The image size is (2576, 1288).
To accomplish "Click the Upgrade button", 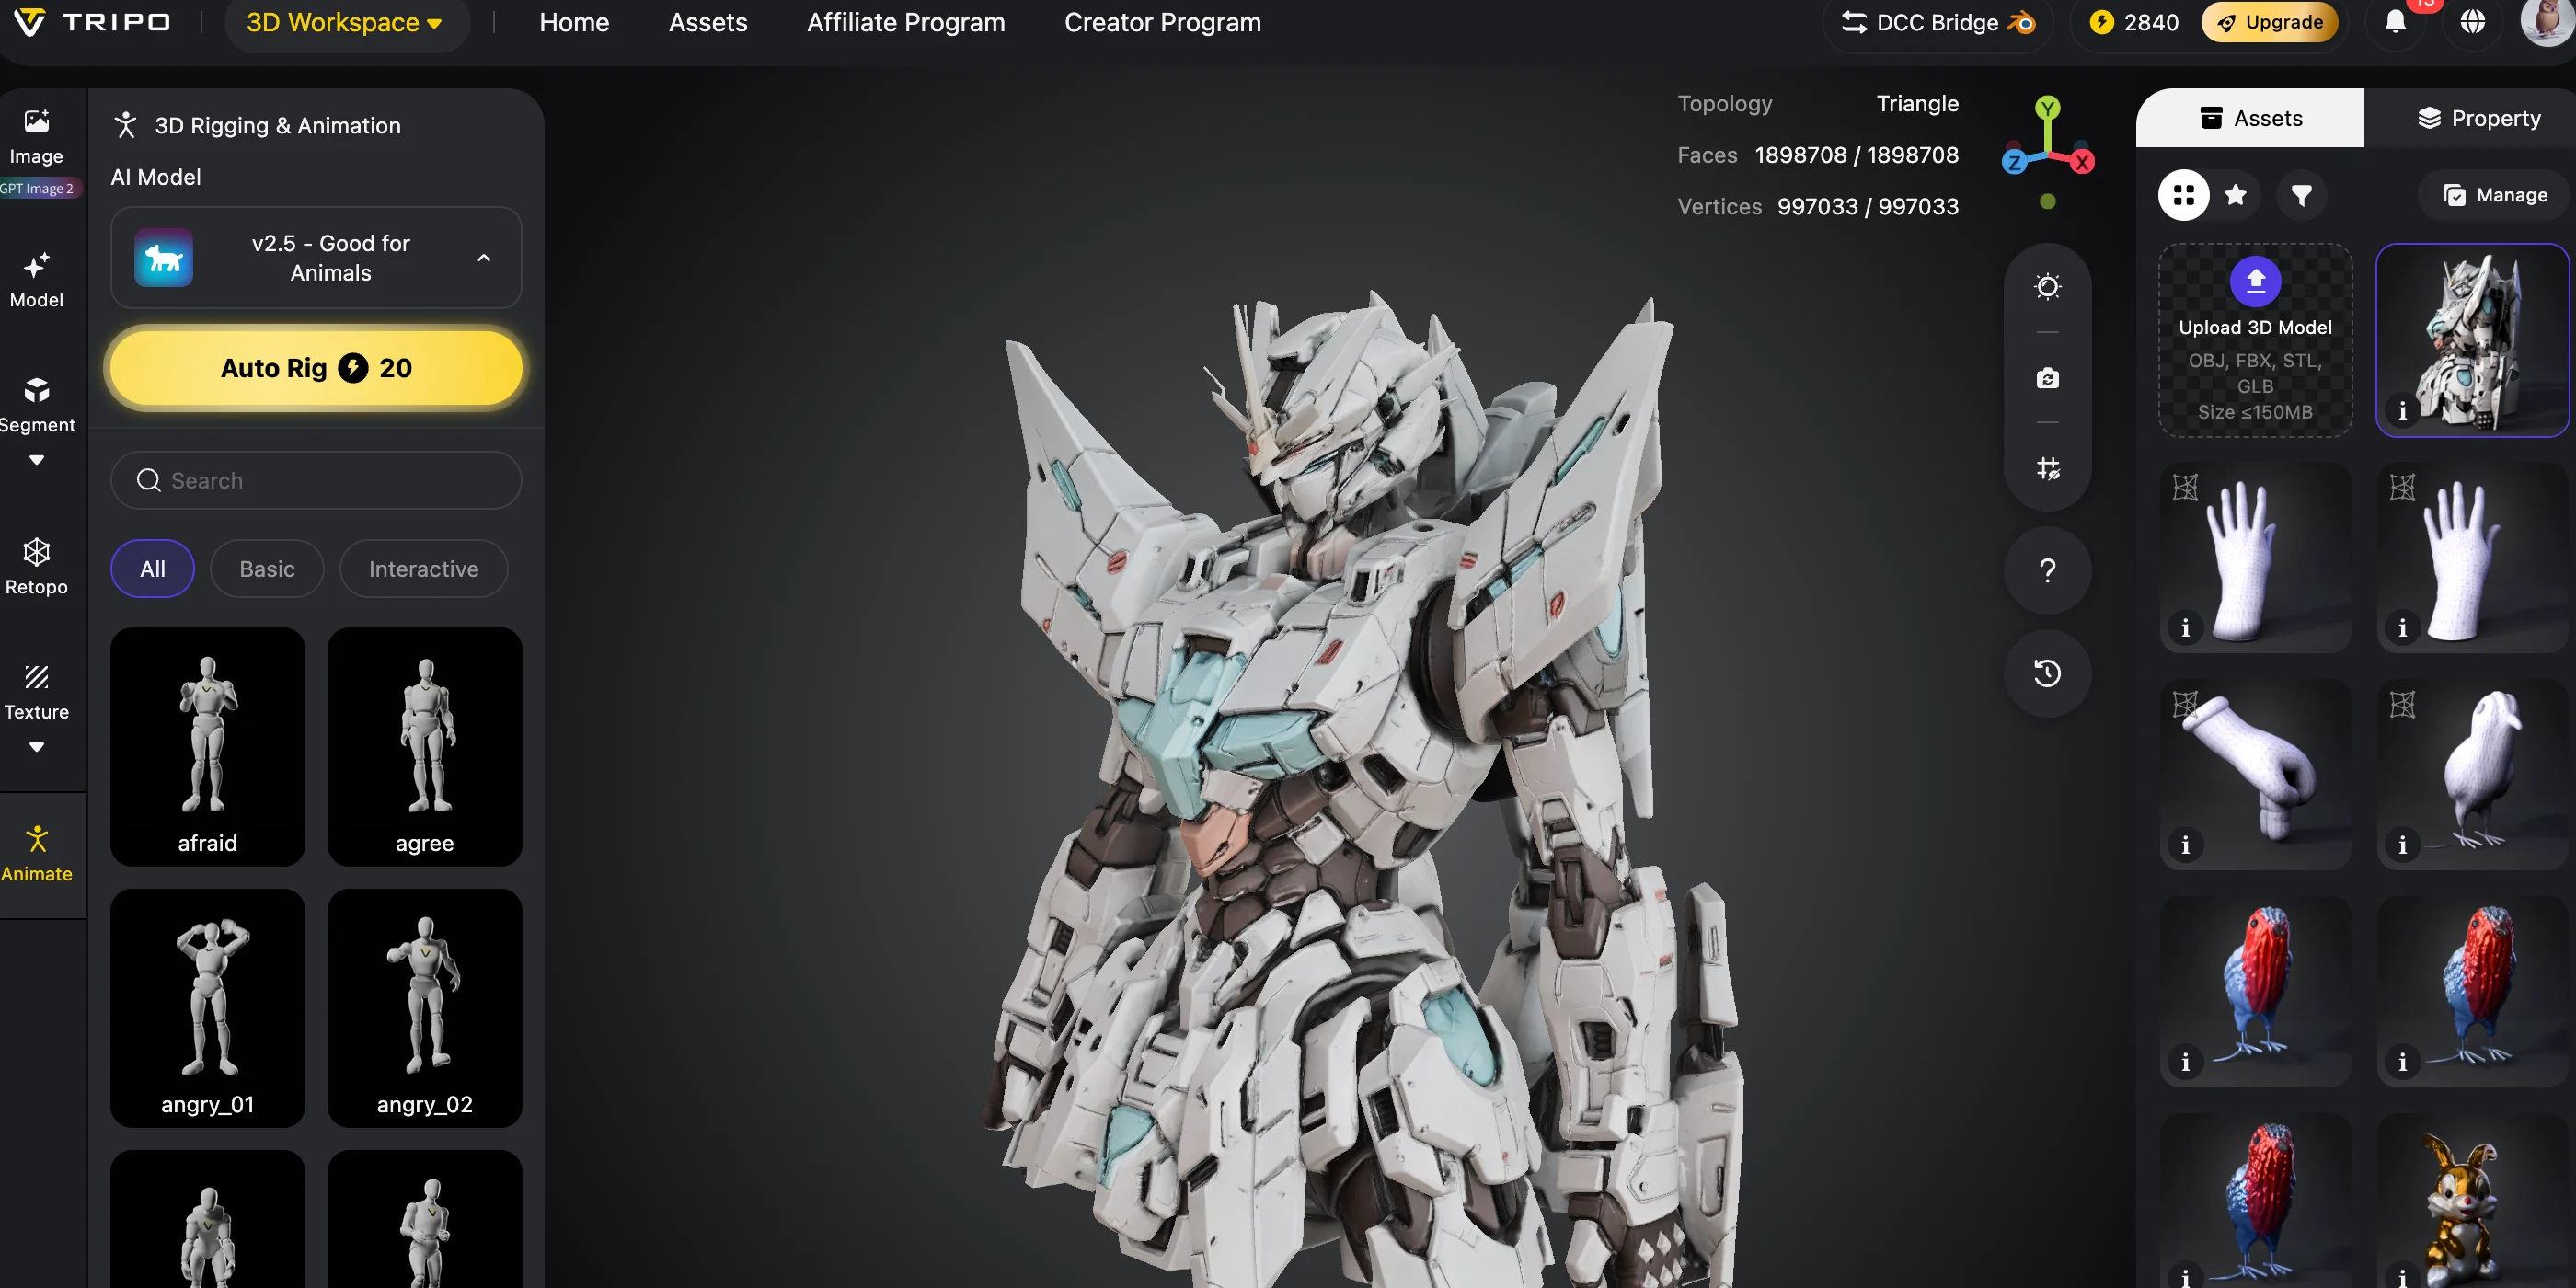I will click(x=2269, y=22).
